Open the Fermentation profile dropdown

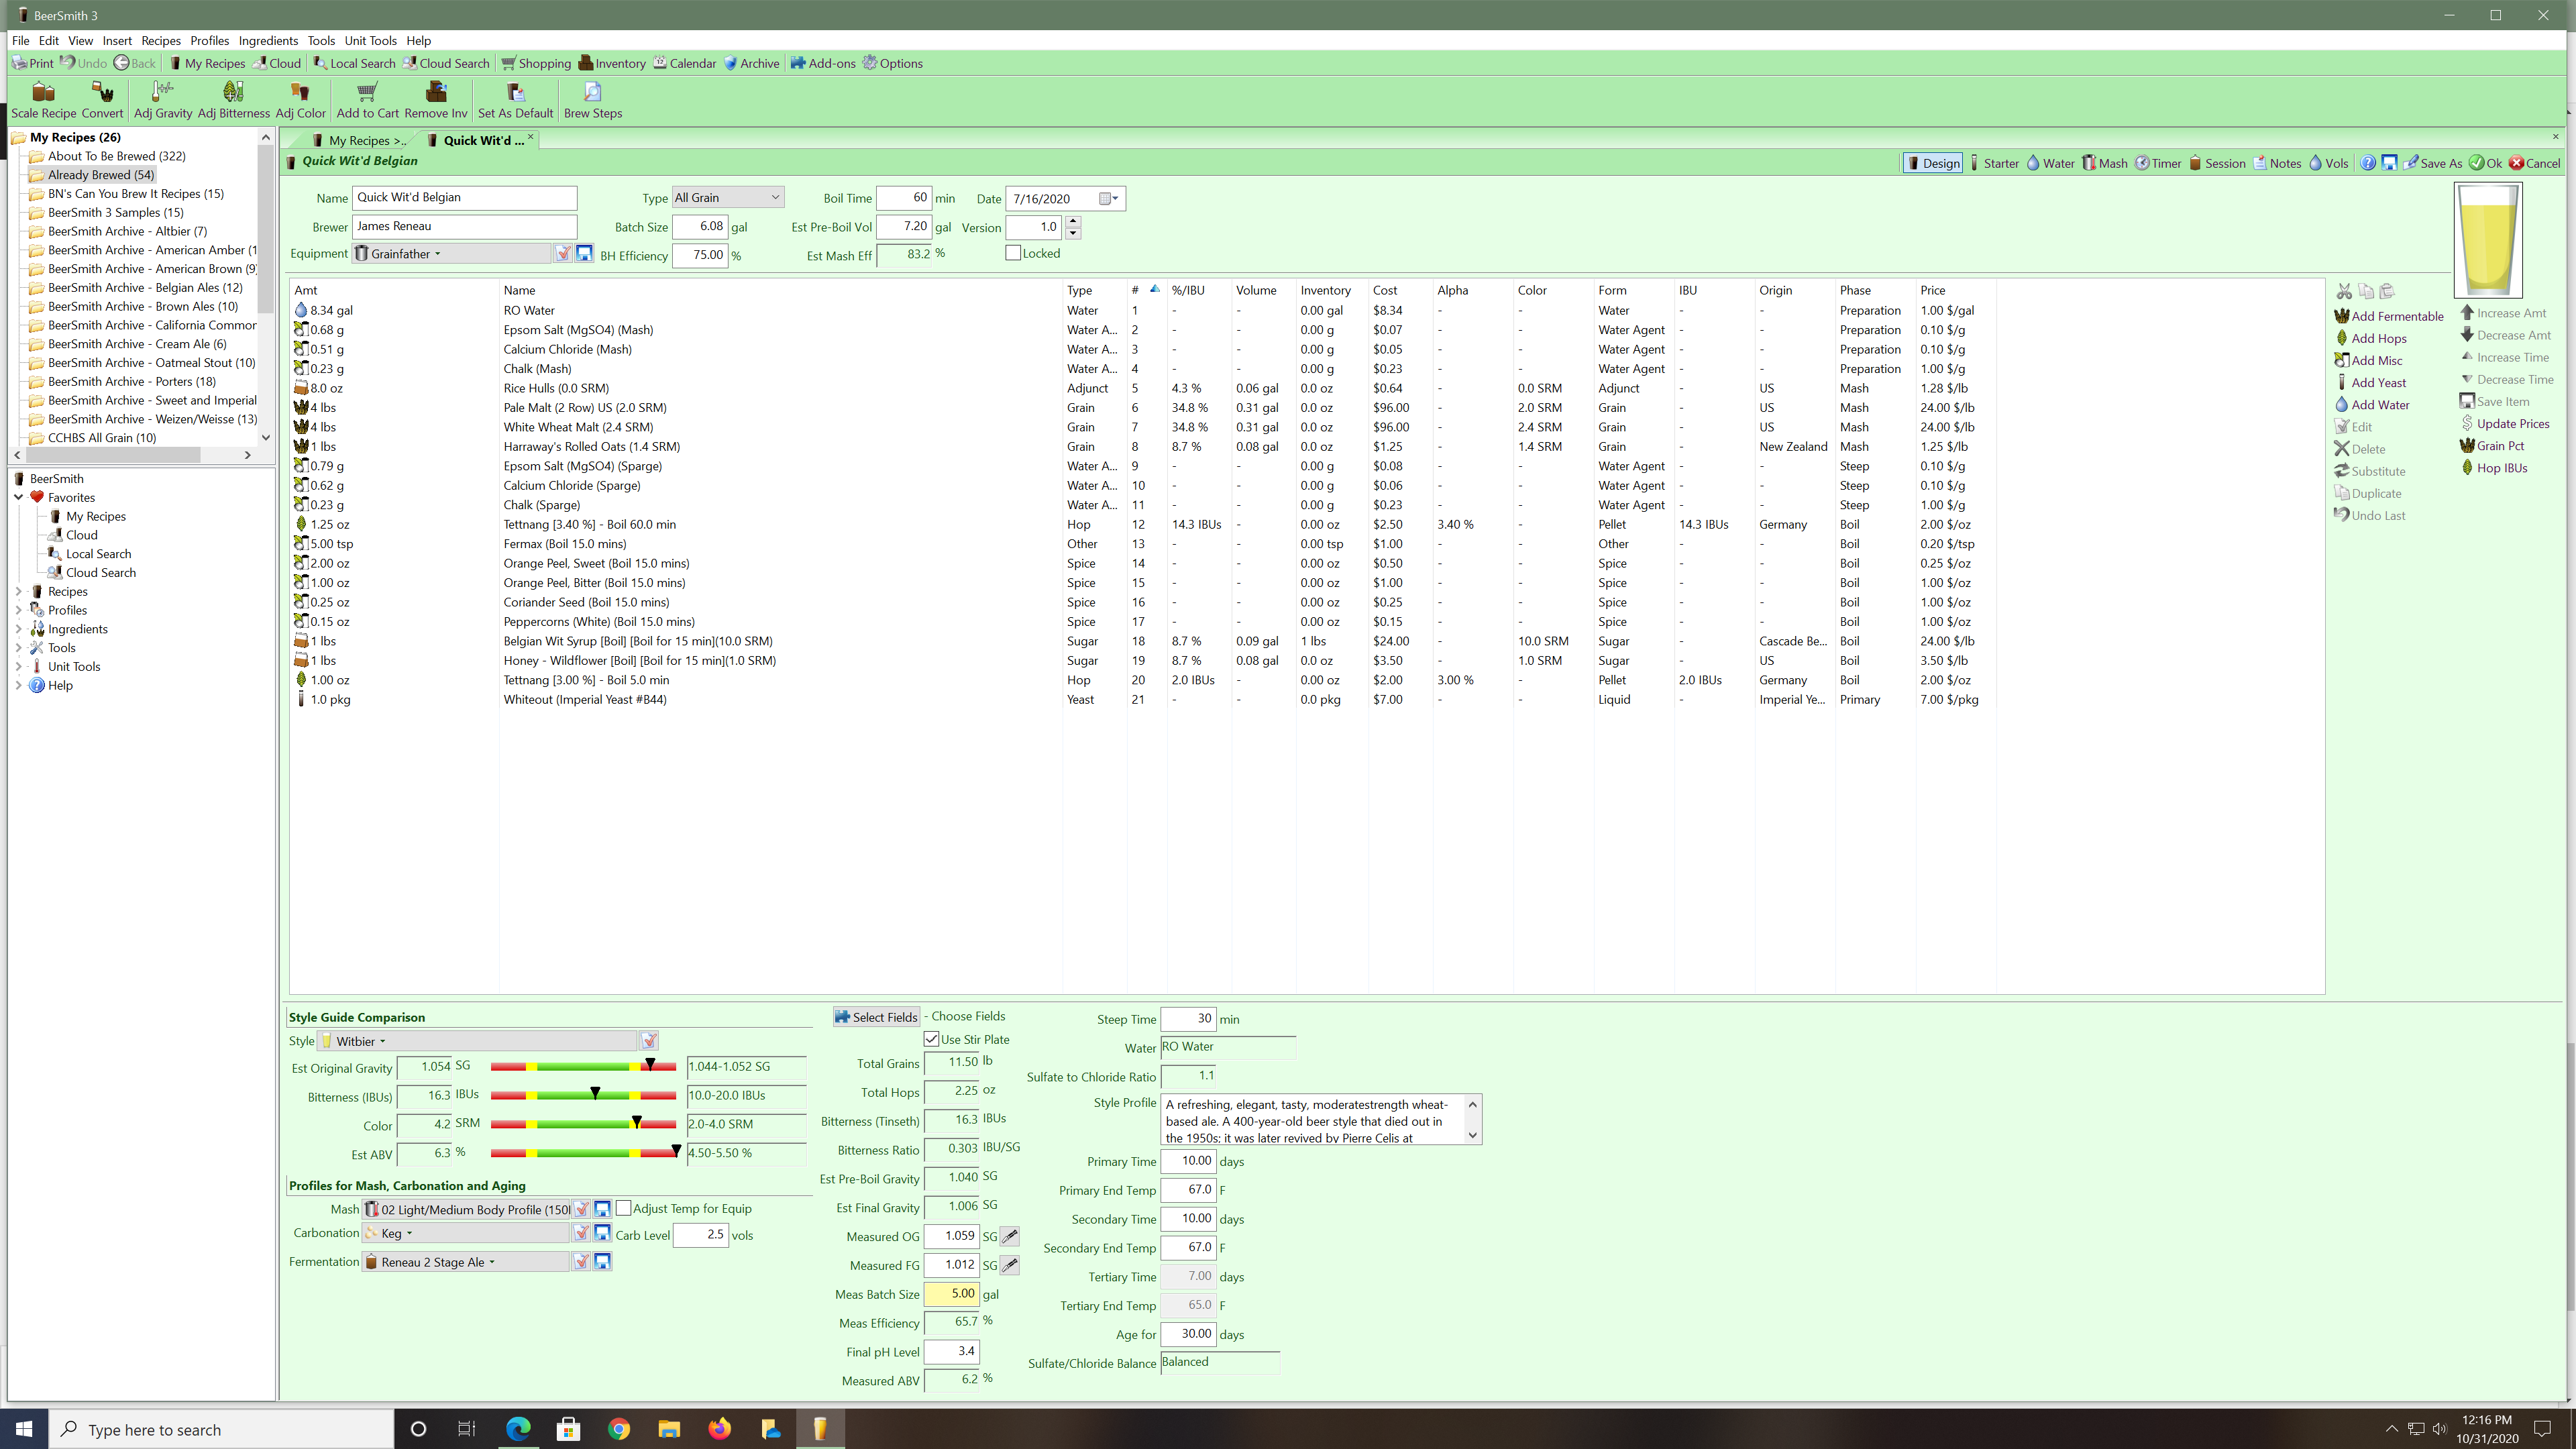pyautogui.click(x=466, y=1262)
